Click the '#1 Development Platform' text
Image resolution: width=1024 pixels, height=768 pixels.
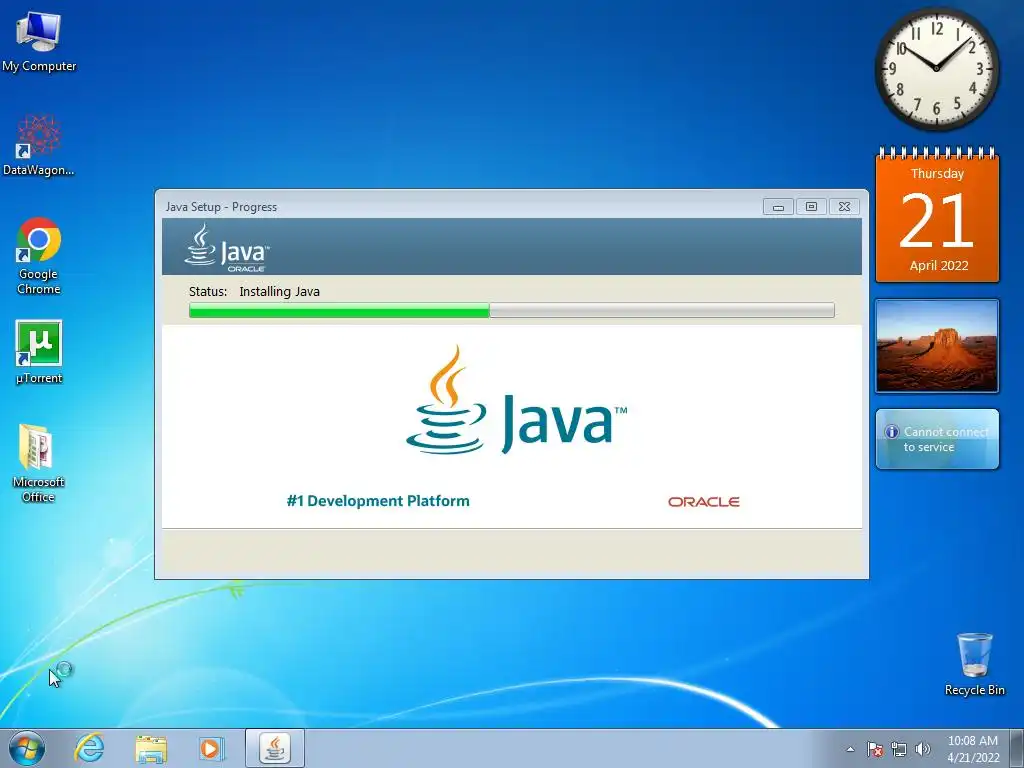[x=378, y=501]
